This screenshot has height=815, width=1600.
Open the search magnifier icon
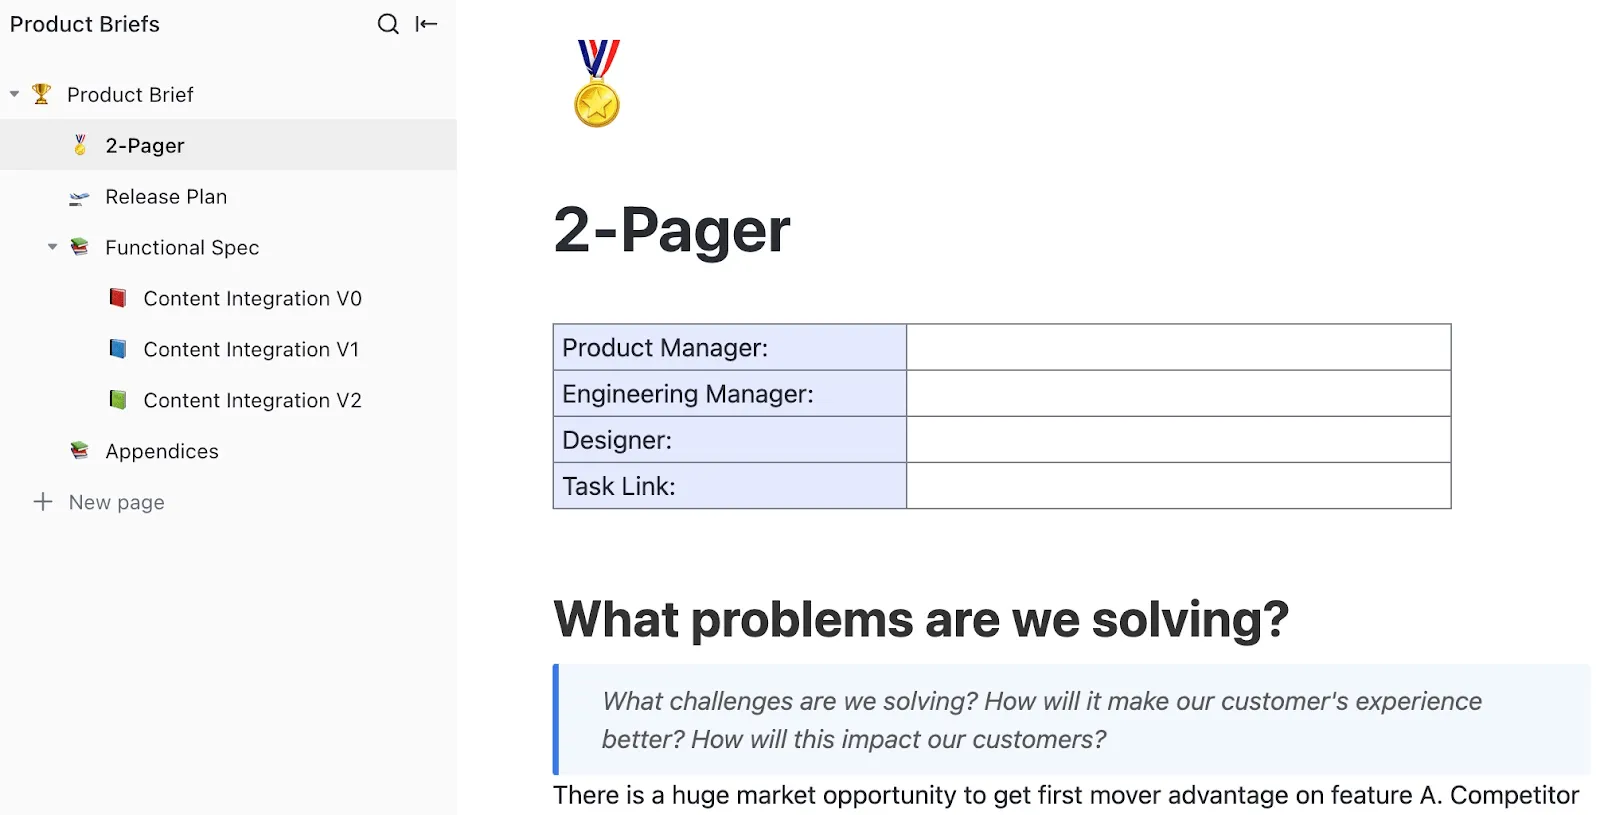tap(388, 24)
